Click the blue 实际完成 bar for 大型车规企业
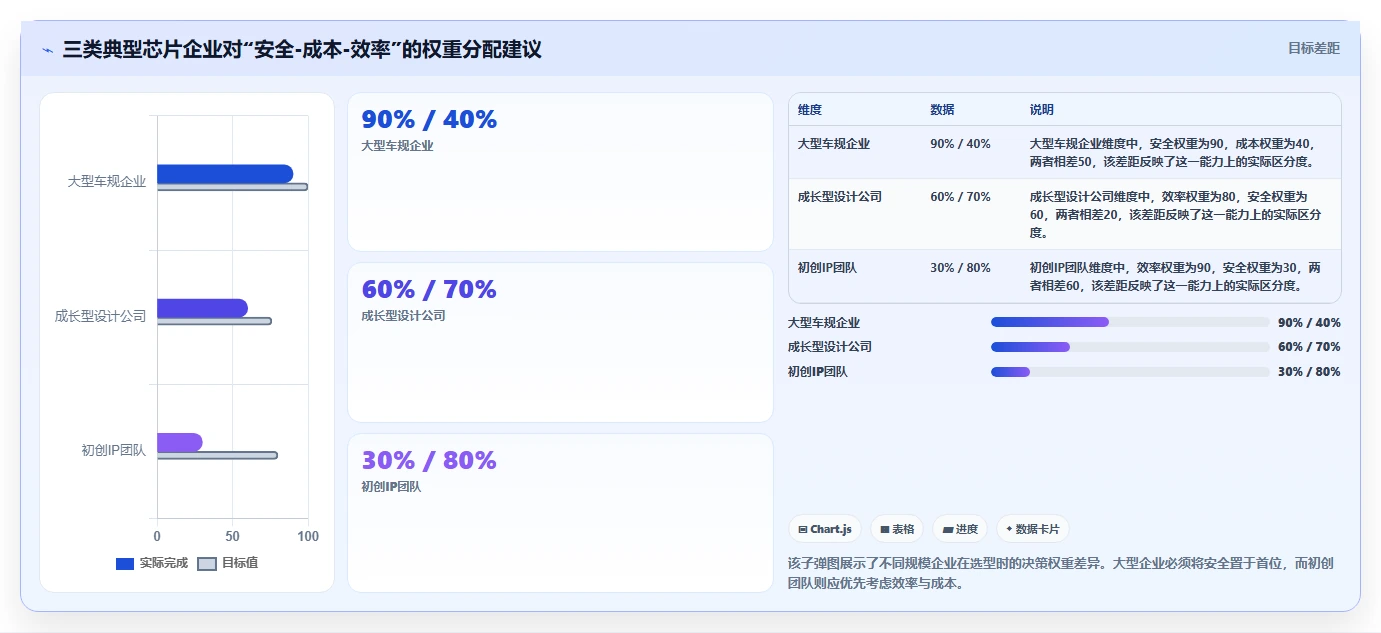 (x=225, y=174)
